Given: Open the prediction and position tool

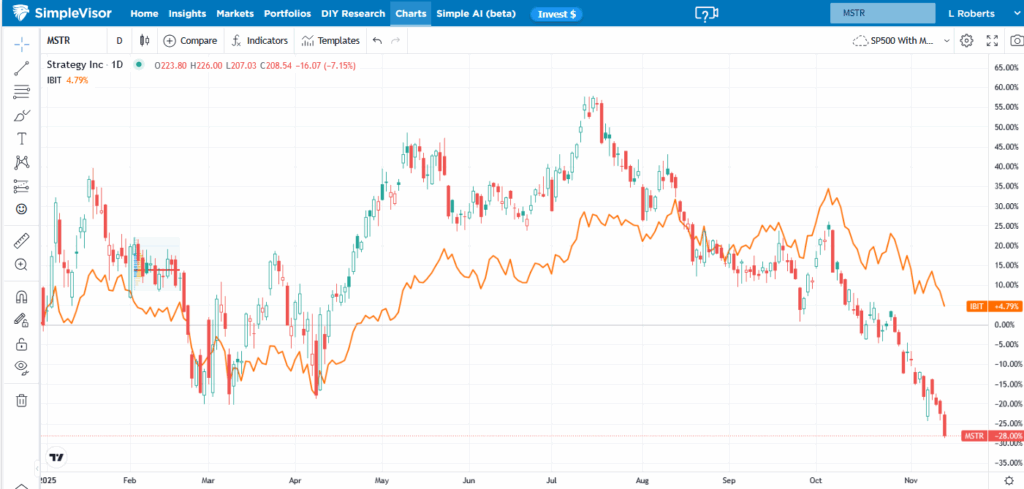Looking at the screenshot, I should [22, 186].
